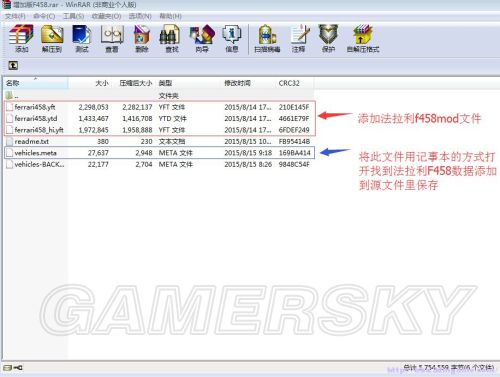The width and height of the screenshot is (500, 377).
Task: Click CRC32 value 169BA414
Action: [x=295, y=153]
